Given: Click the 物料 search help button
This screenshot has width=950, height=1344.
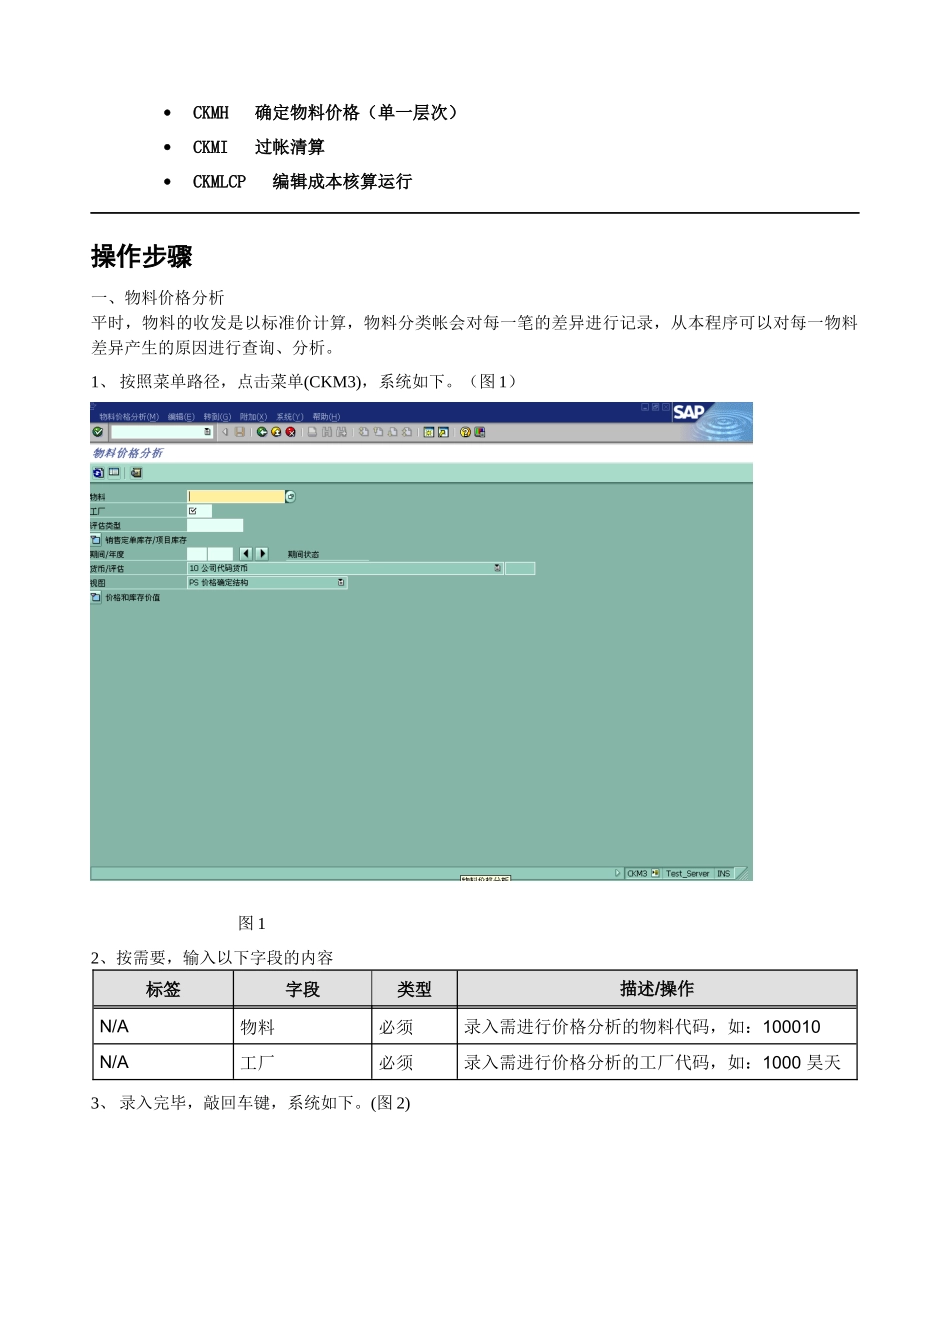Looking at the screenshot, I should 291,496.
